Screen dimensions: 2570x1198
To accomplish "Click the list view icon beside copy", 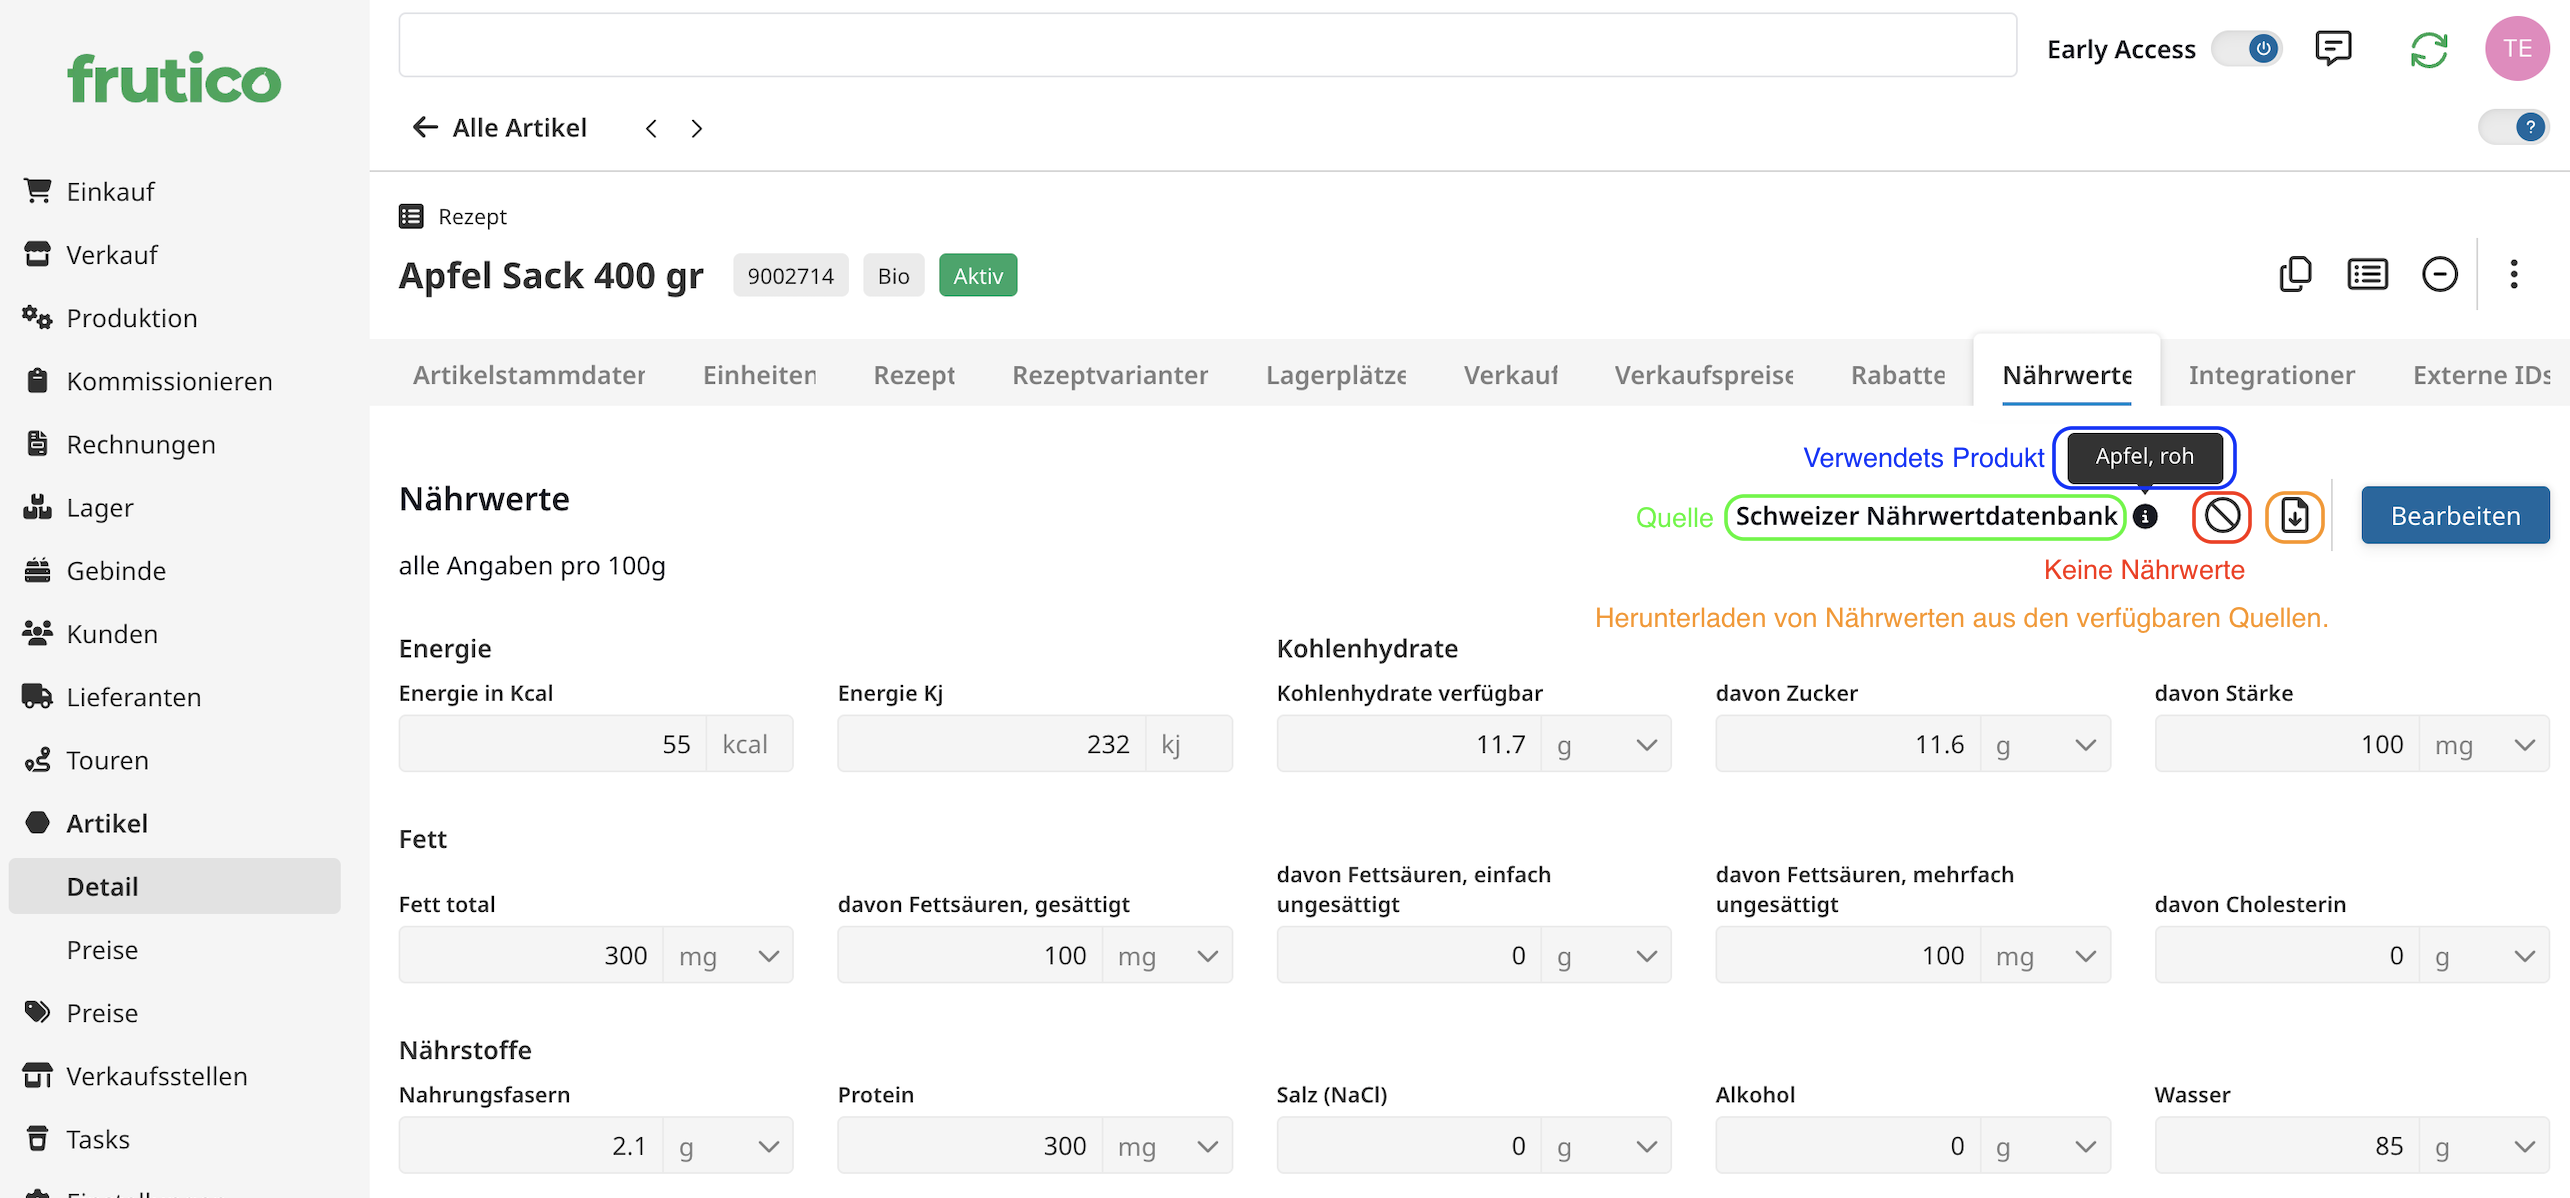I will tap(2367, 274).
